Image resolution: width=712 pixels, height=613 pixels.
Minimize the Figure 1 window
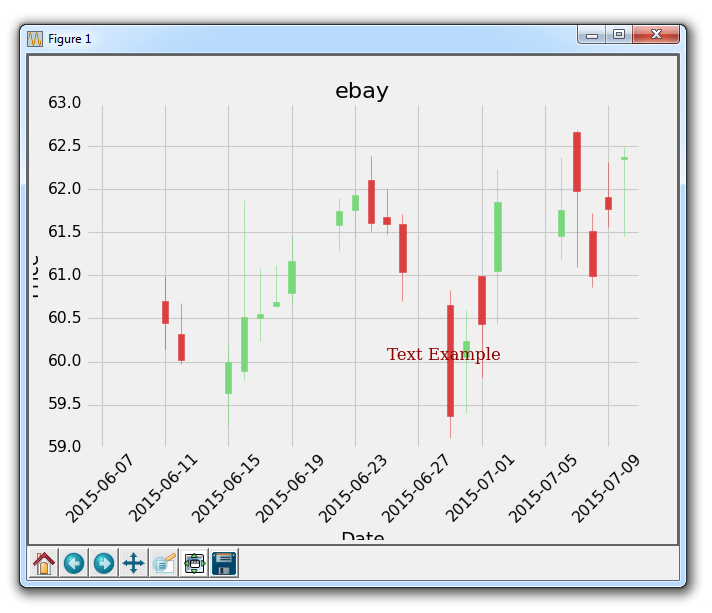[x=592, y=35]
